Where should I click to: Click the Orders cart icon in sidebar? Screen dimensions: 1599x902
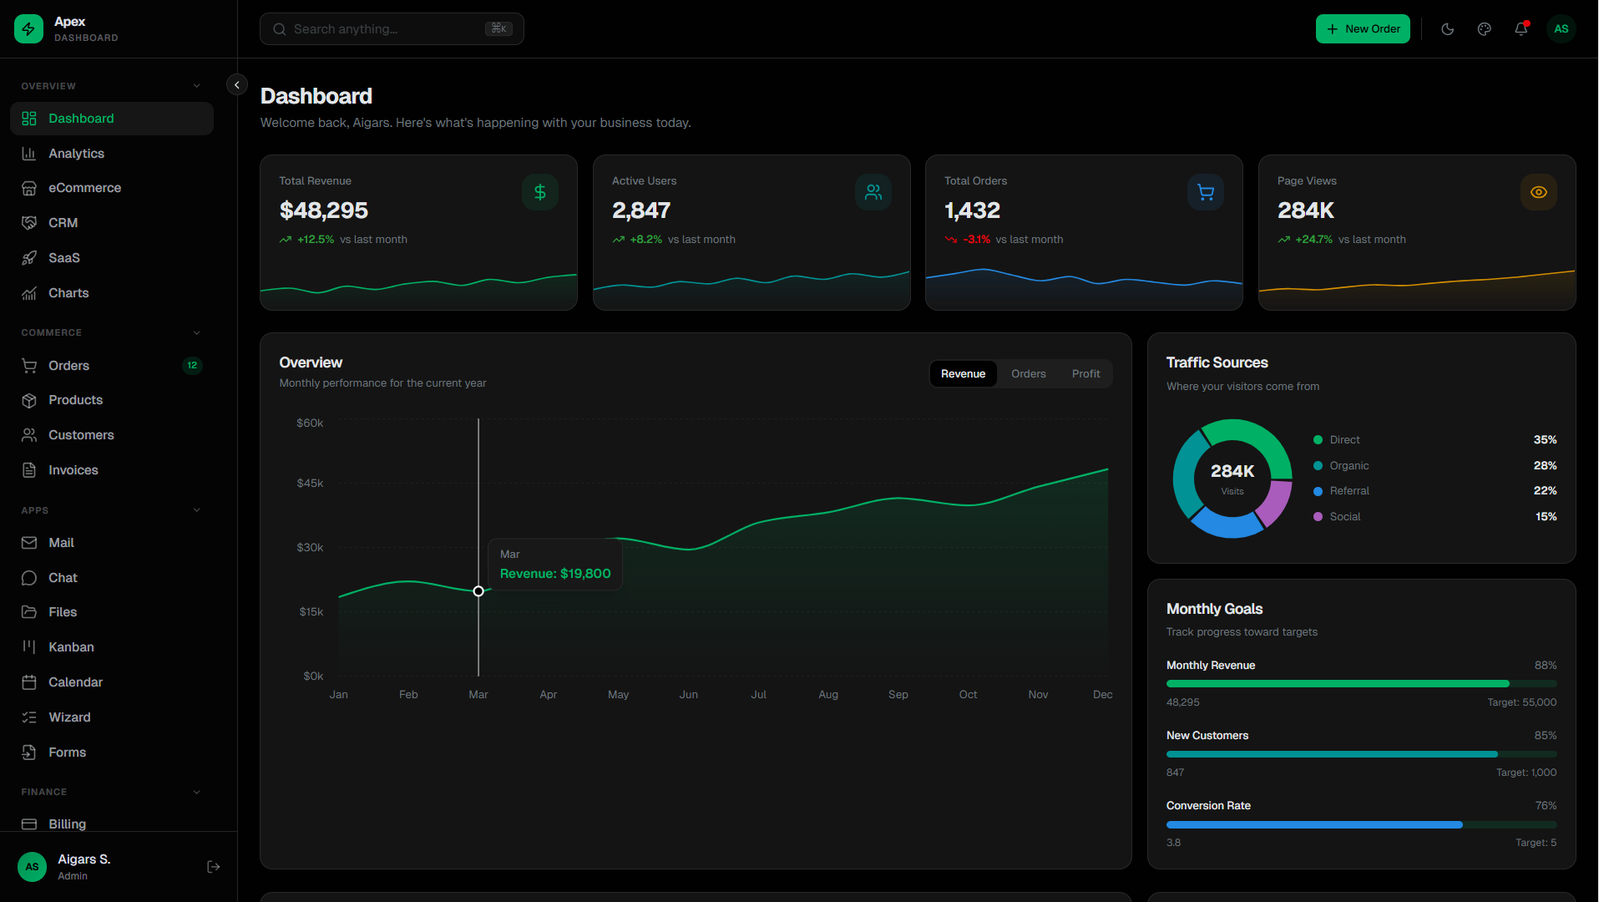click(29, 365)
